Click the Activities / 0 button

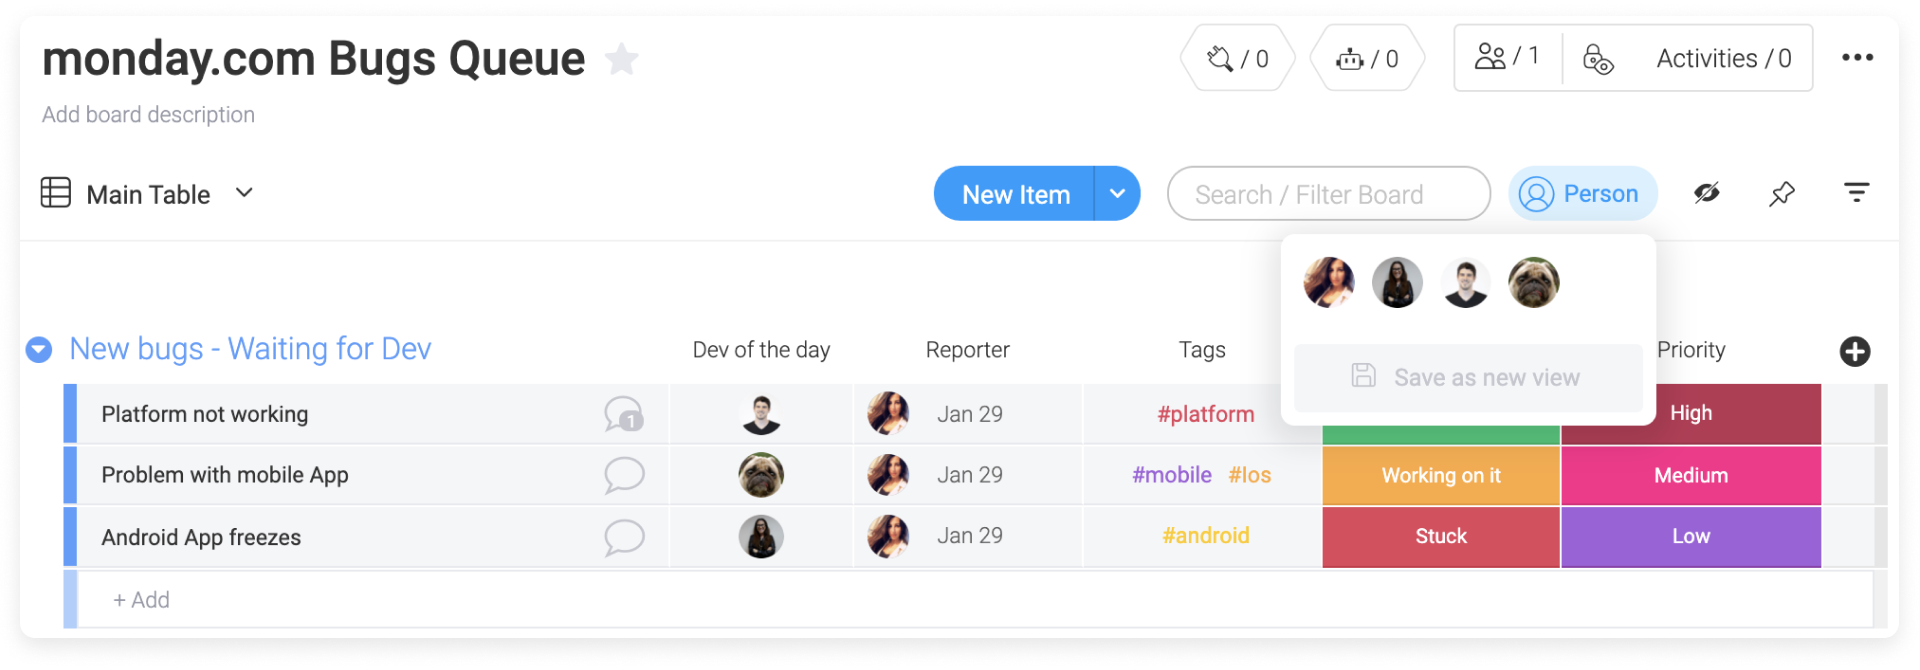[1723, 59]
